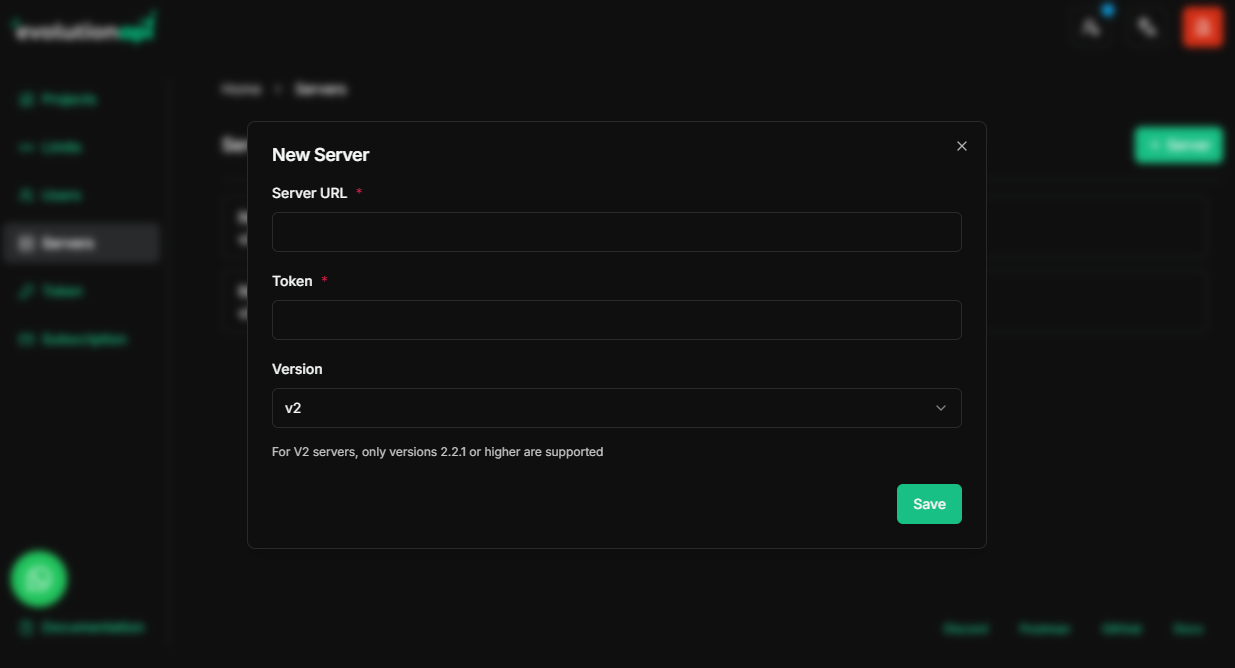Click the icon with the blue notification dot

[1092, 28]
